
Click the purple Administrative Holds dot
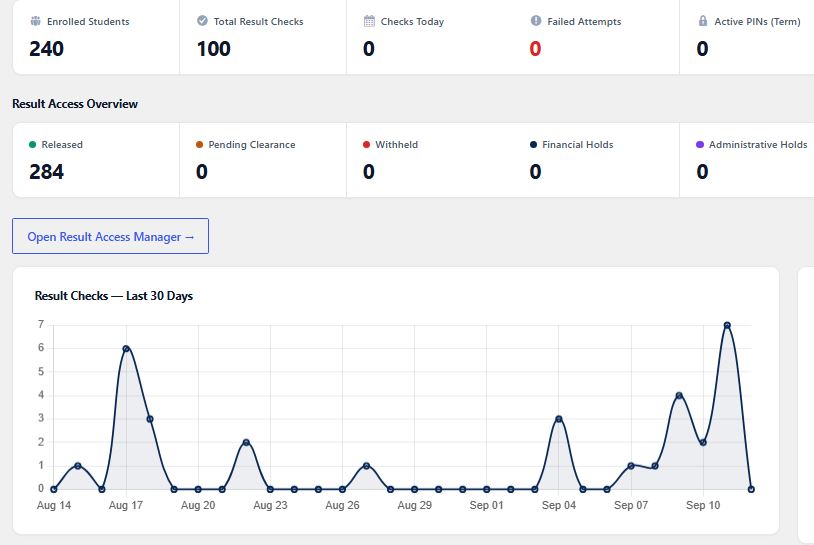click(700, 144)
